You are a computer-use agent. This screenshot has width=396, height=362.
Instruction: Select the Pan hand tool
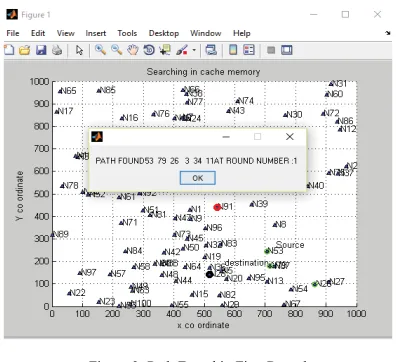133,50
